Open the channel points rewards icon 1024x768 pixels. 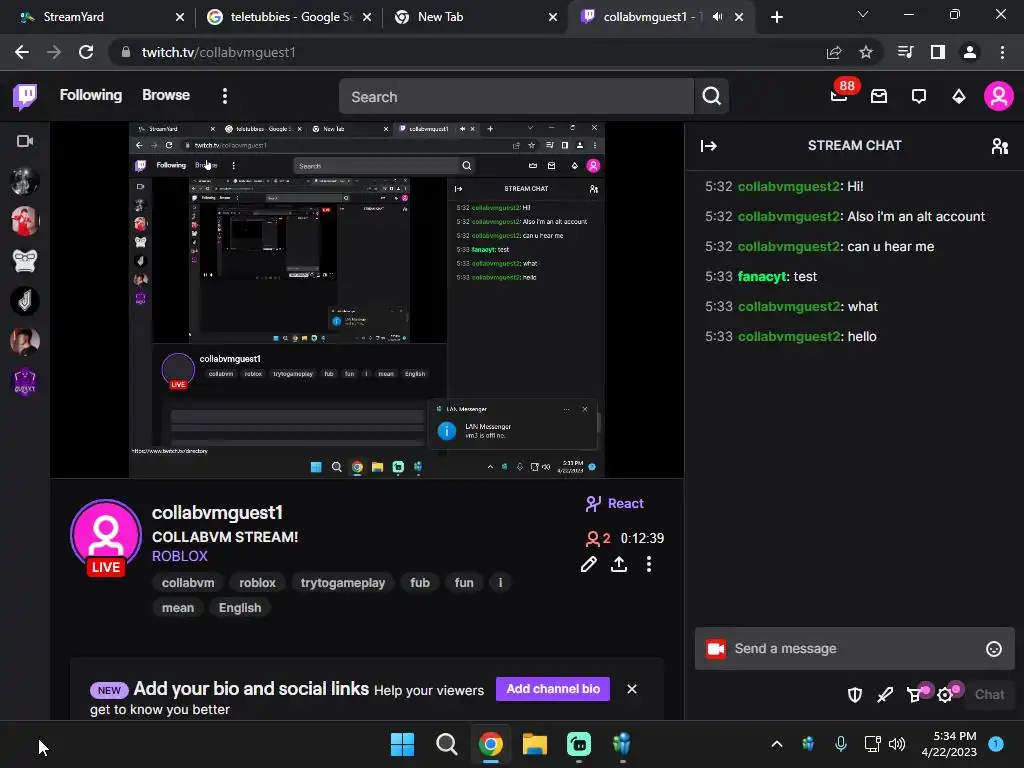point(915,695)
